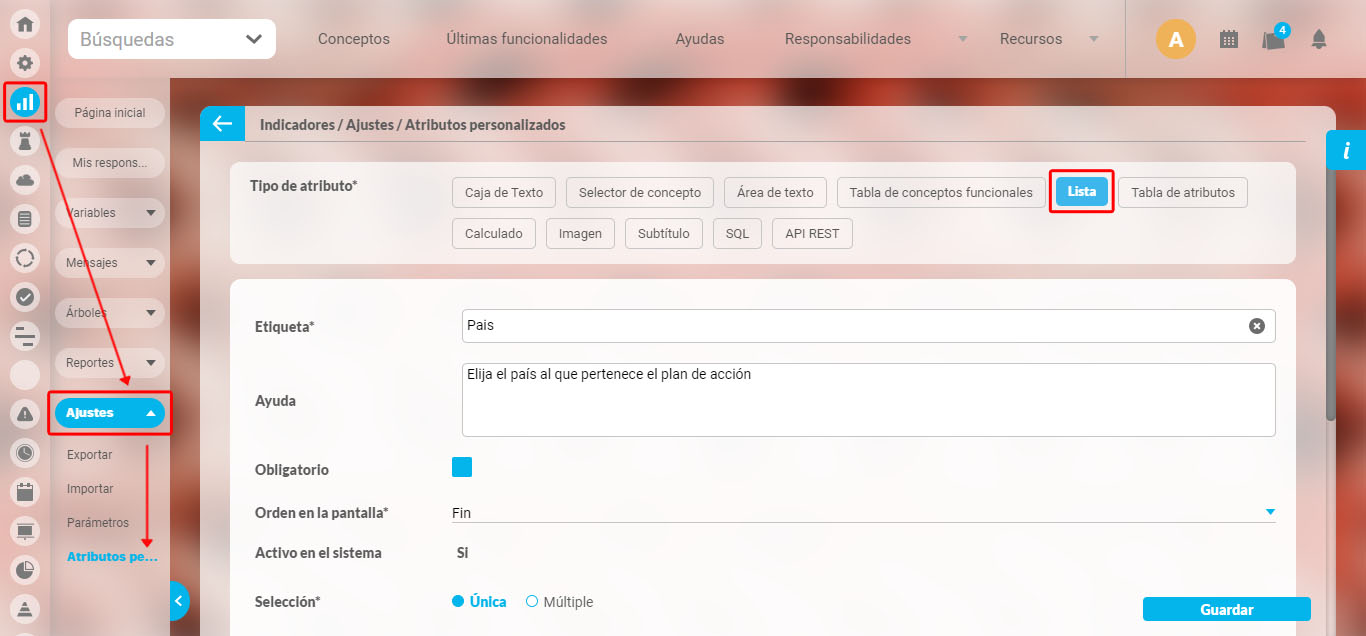The height and width of the screenshot is (636, 1366).
Task: Click the back arrow button
Action: 222,124
